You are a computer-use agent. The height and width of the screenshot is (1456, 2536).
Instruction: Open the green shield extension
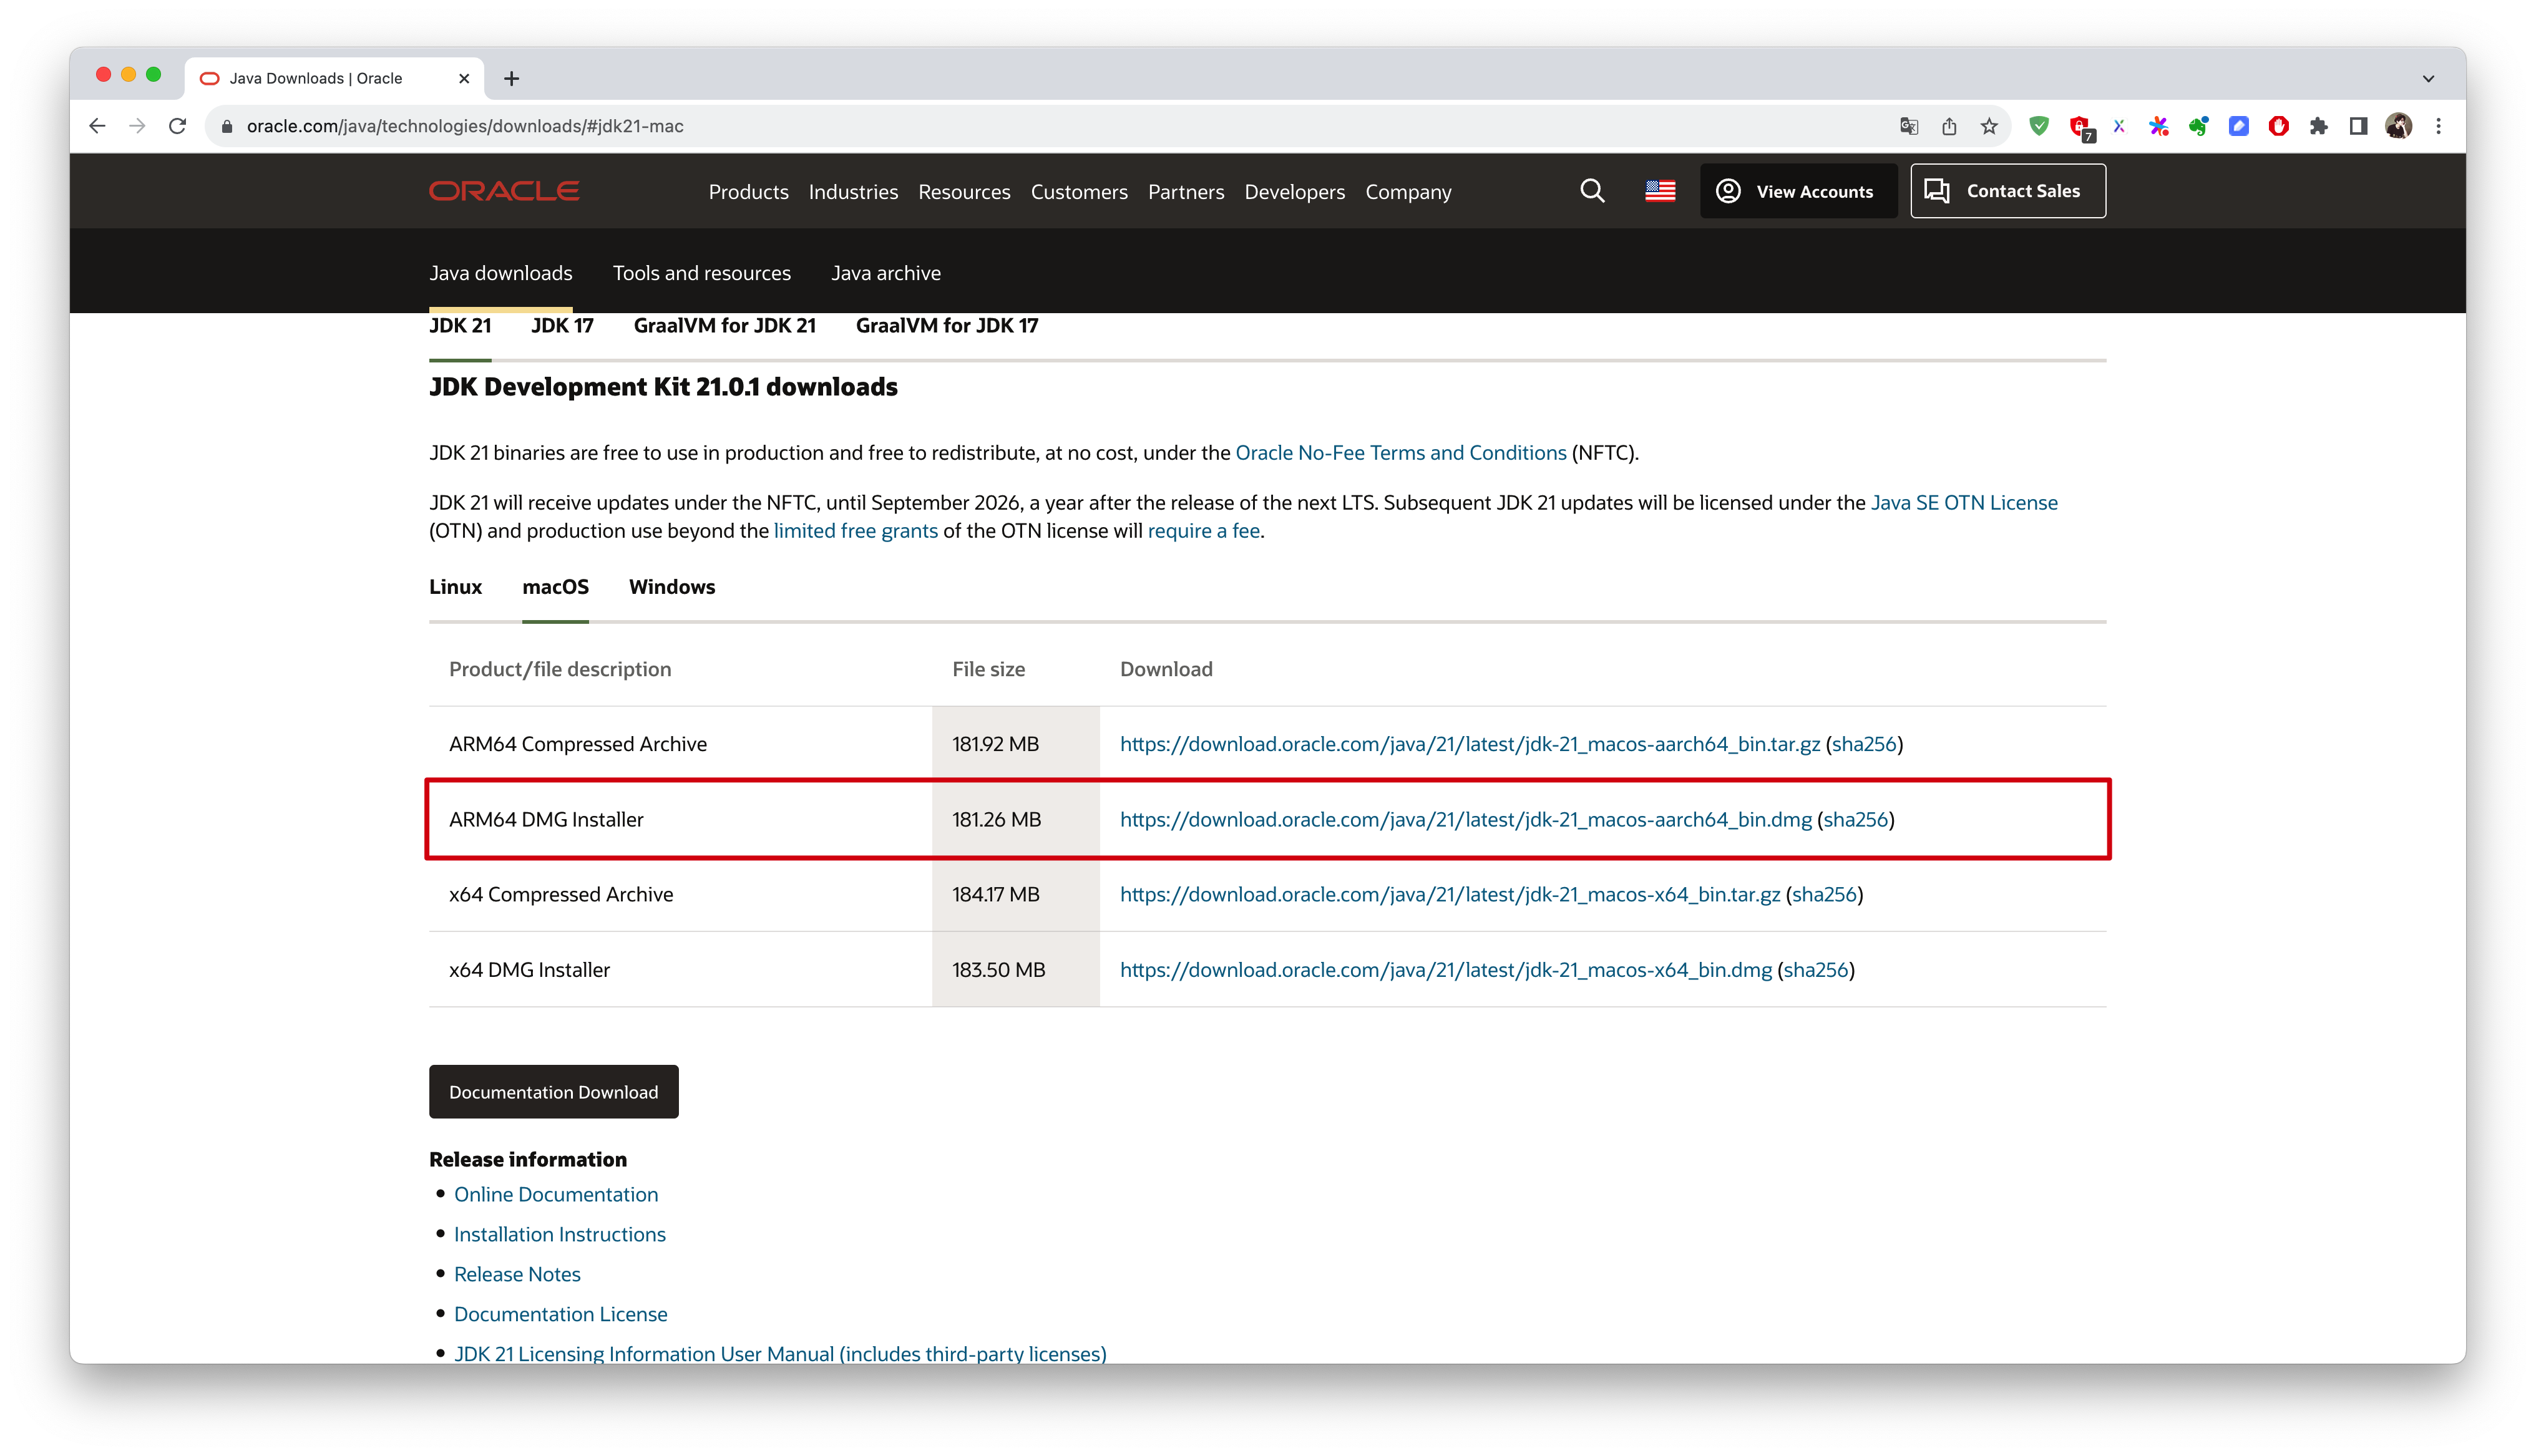click(x=2039, y=126)
